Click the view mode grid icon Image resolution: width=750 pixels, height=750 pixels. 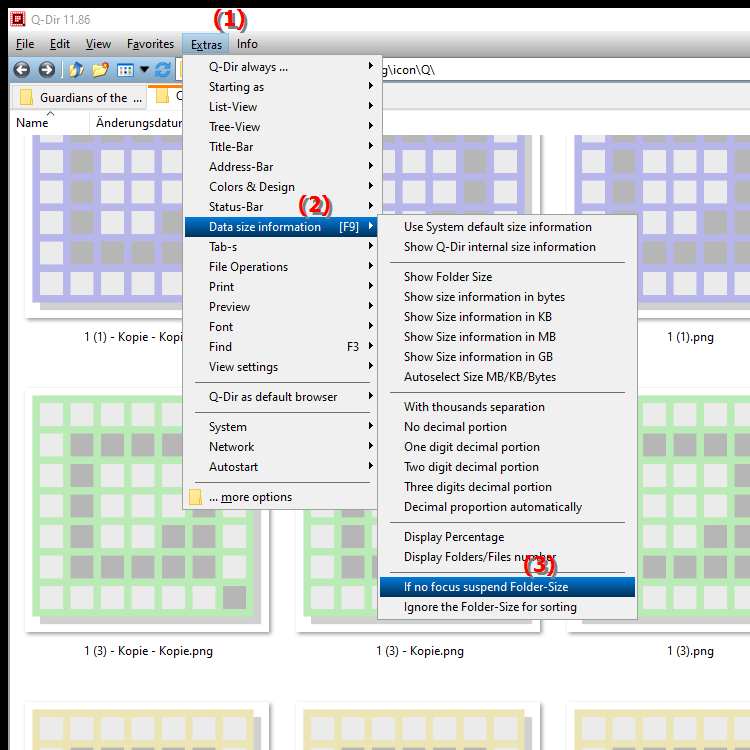pyautogui.click(x=125, y=70)
